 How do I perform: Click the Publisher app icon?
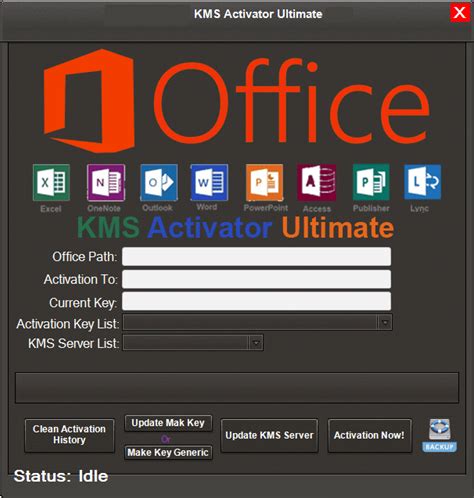[x=371, y=182]
